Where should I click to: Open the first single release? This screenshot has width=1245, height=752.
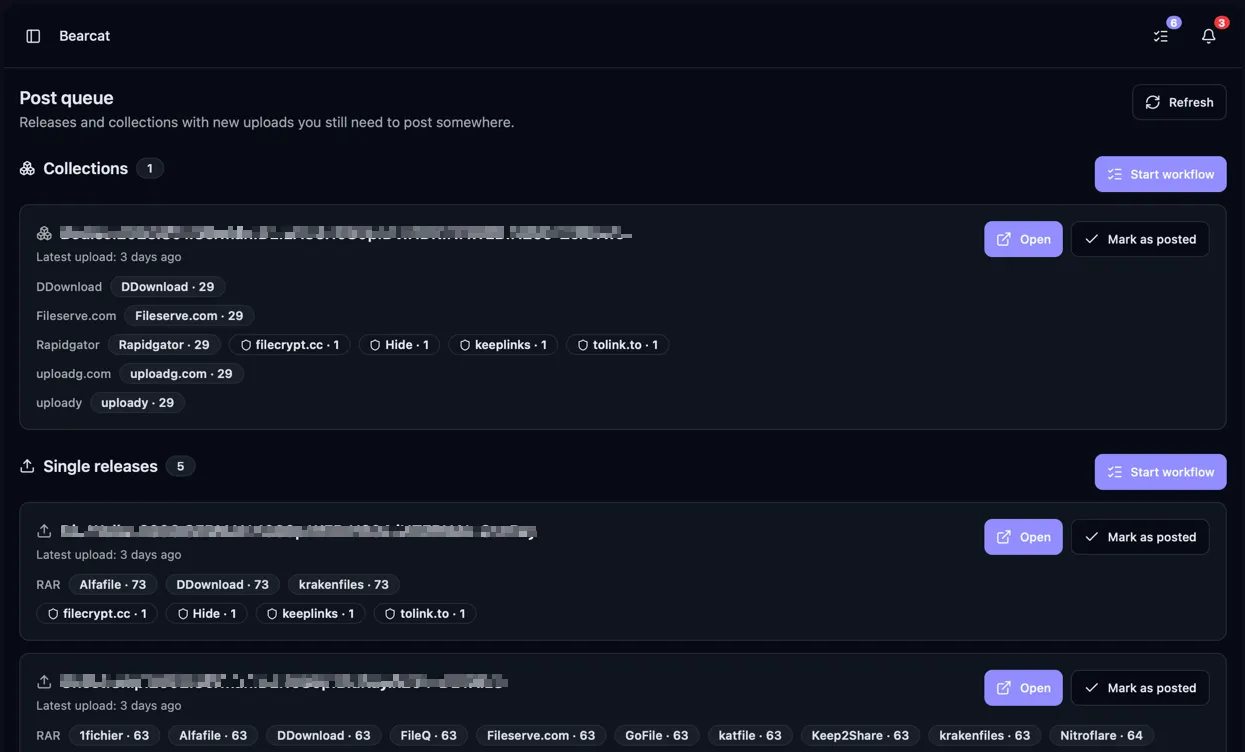coord(1023,537)
